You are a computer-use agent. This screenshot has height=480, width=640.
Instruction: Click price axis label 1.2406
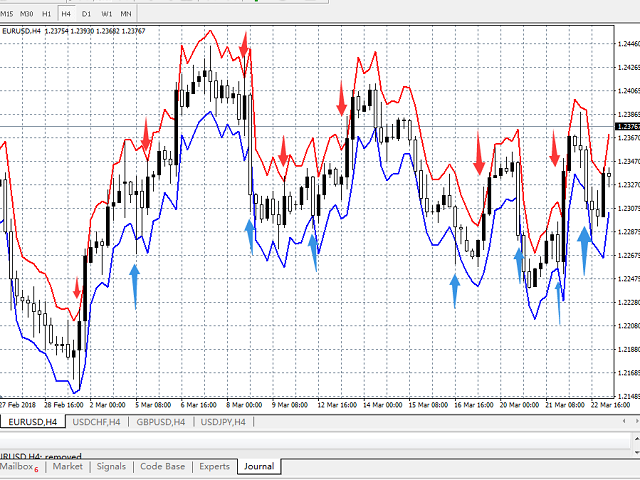pos(629,91)
